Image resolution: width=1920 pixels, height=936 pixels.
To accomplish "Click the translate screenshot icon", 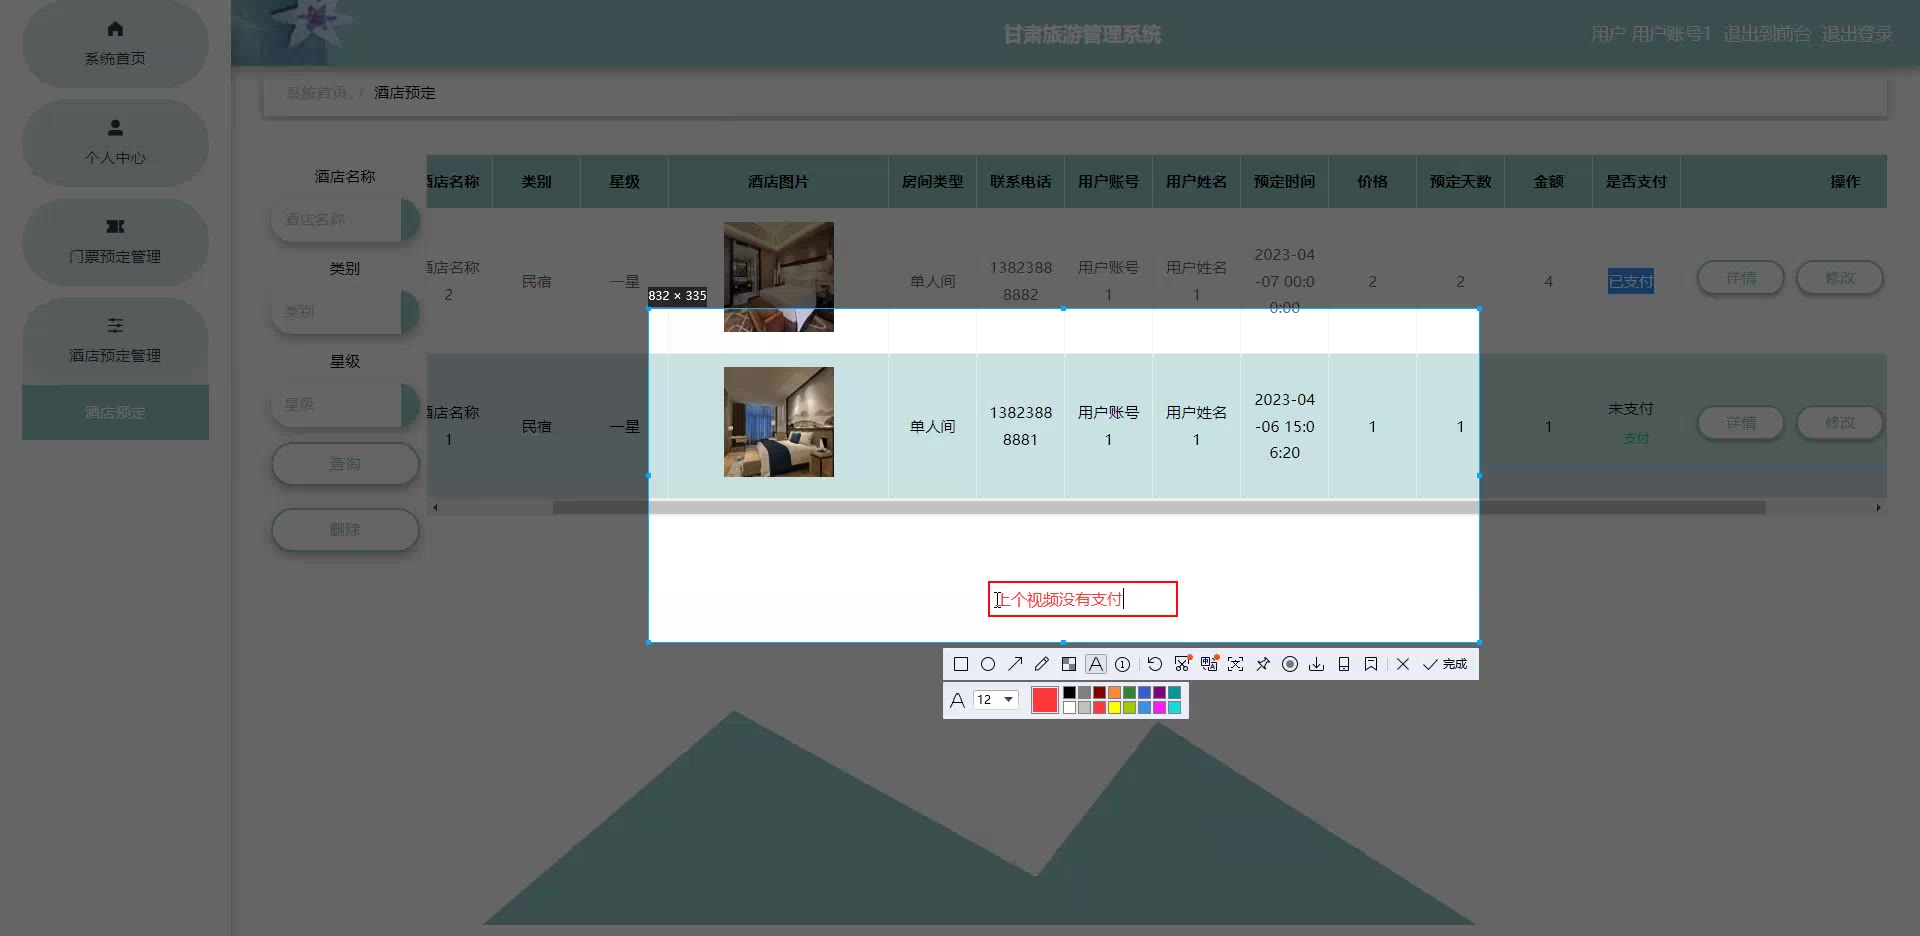I will [x=1209, y=664].
